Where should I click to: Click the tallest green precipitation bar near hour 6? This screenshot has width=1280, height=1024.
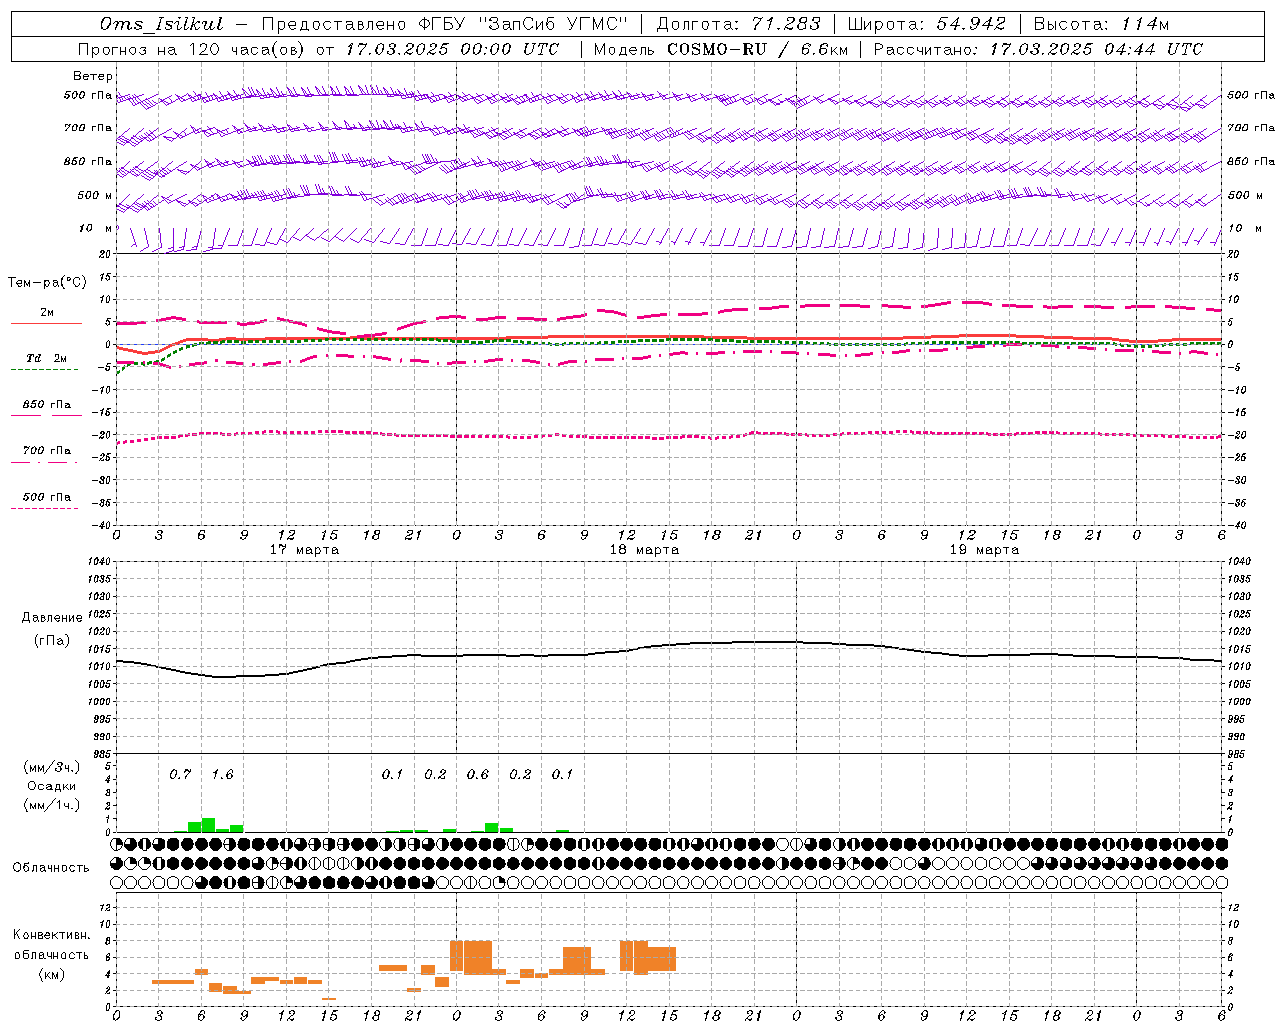pyautogui.click(x=208, y=825)
